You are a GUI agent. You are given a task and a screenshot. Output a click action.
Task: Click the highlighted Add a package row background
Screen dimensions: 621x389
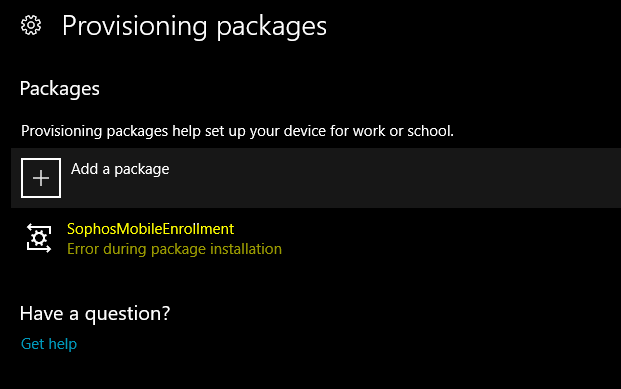(316, 178)
